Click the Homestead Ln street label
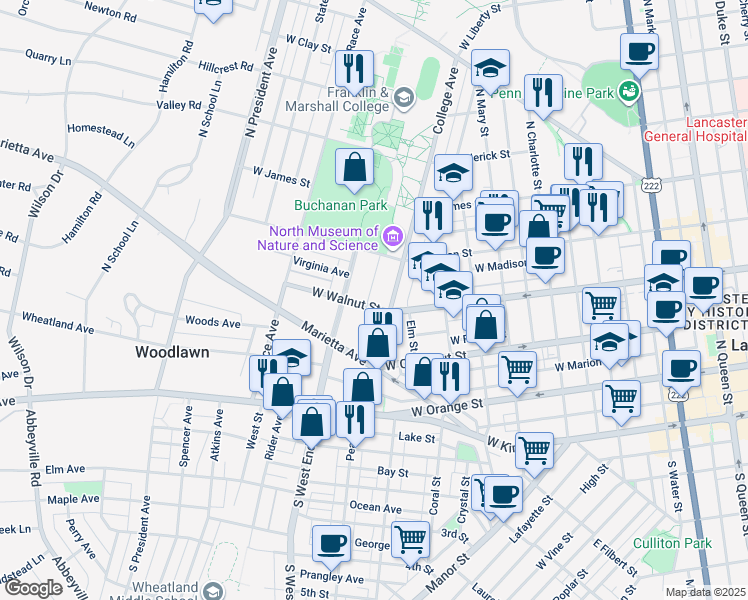This screenshot has width=748, height=600. coord(101,135)
